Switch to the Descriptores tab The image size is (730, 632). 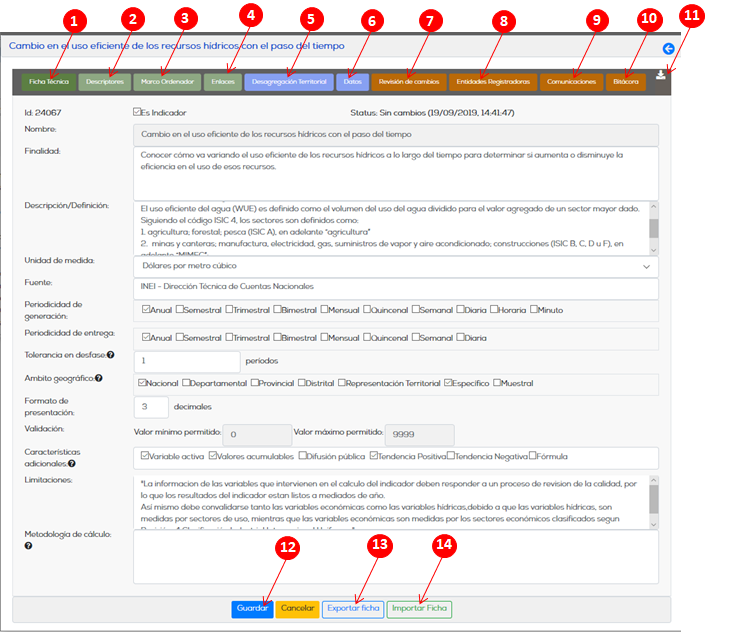[105, 82]
